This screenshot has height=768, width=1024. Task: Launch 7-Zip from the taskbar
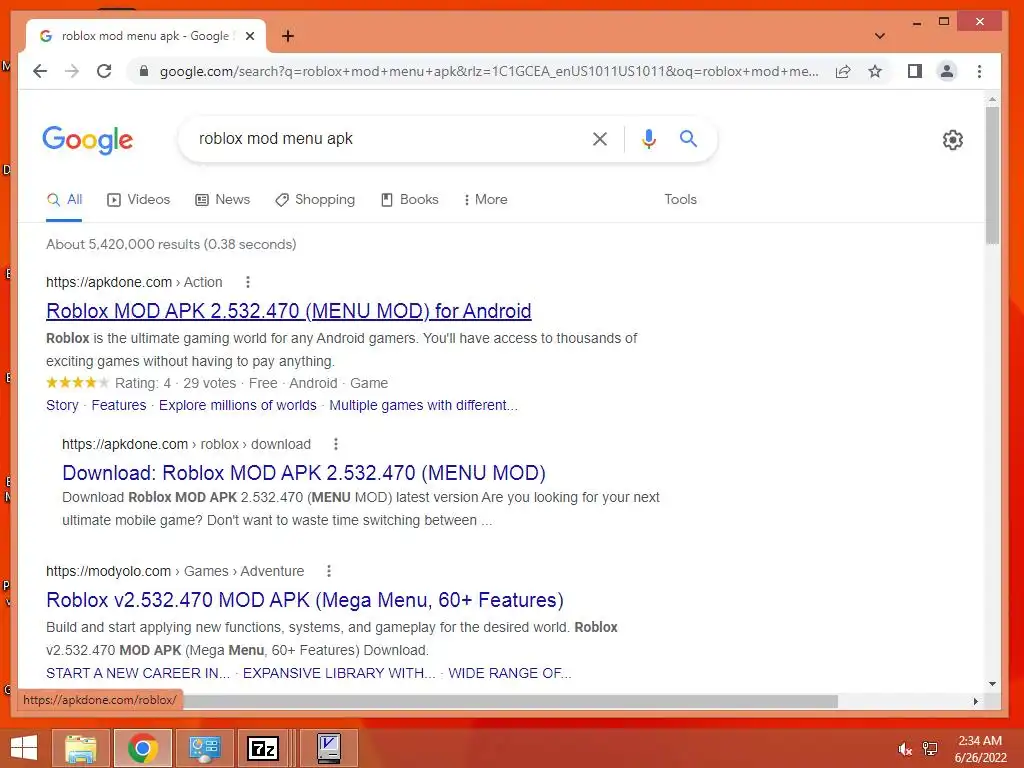tap(264, 748)
